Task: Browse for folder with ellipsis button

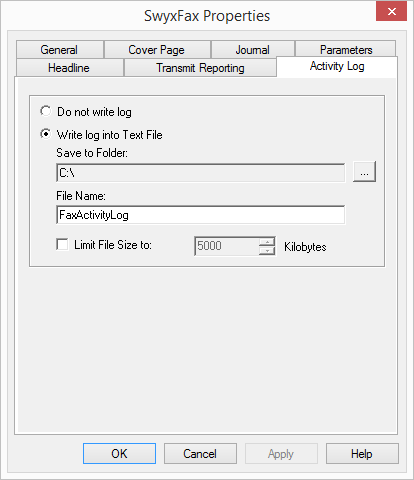Action: click(364, 172)
